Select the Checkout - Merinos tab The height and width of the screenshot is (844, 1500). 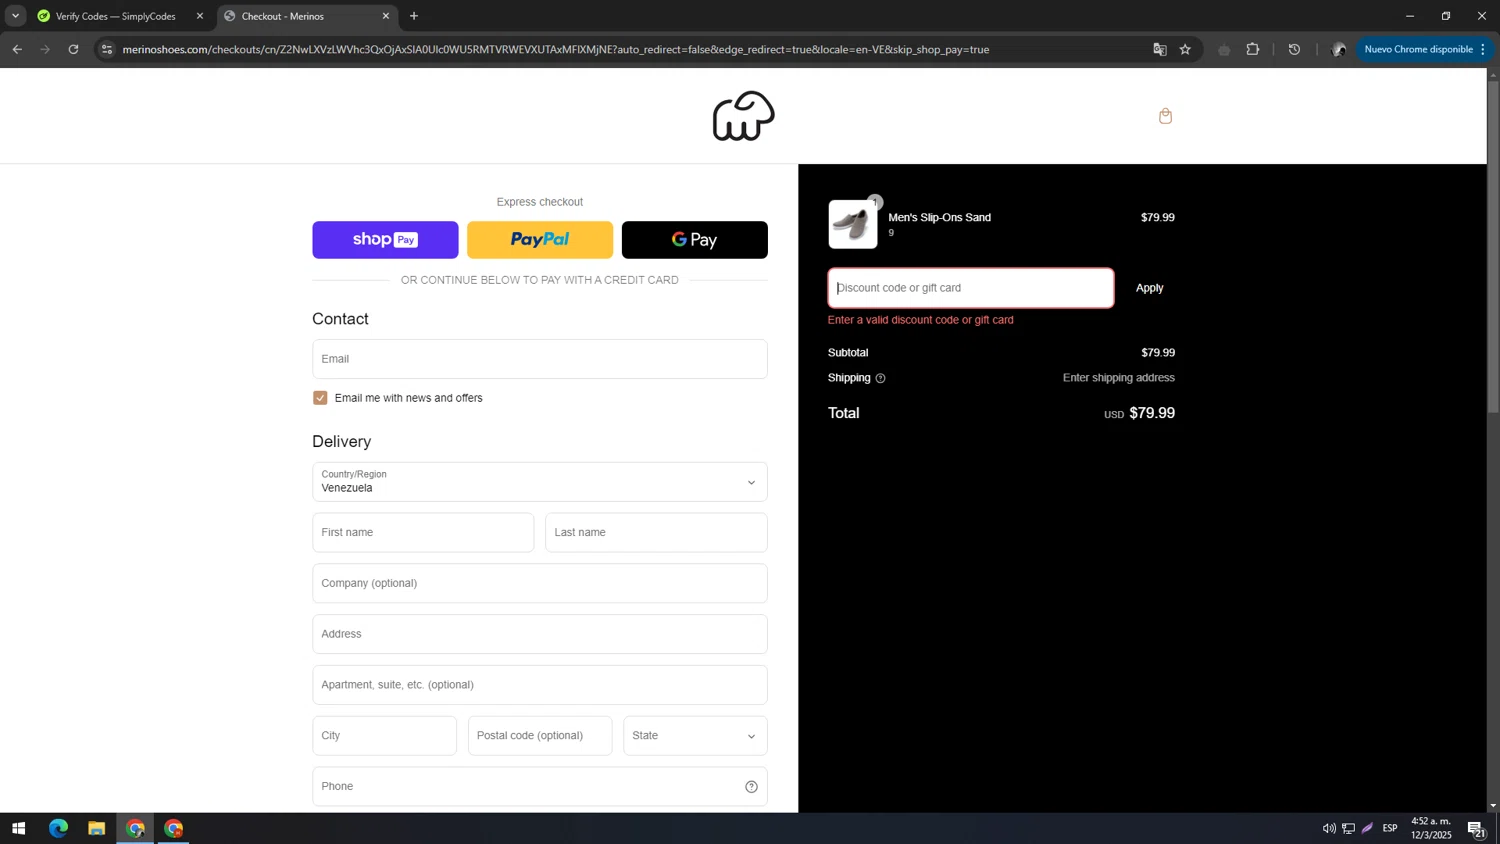coord(305,16)
